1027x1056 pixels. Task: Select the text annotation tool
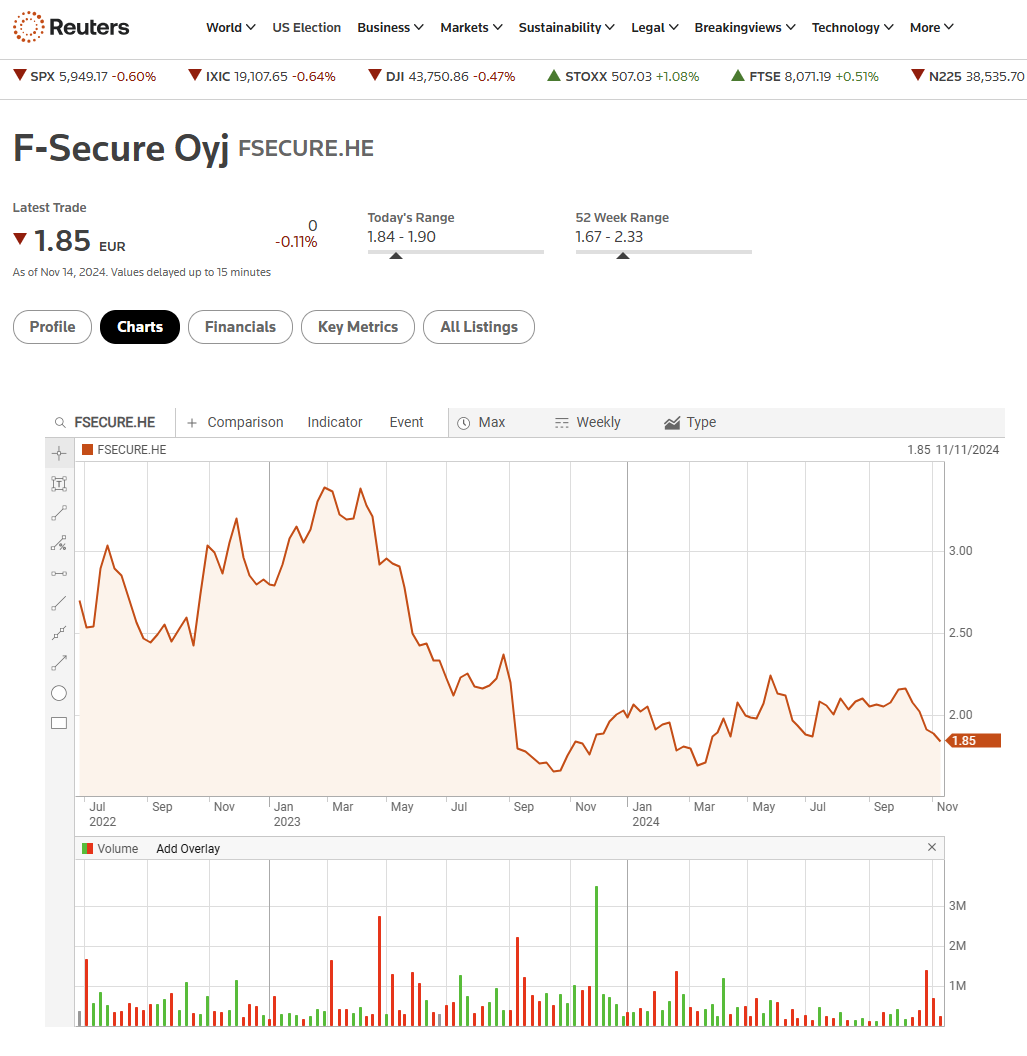[59, 484]
